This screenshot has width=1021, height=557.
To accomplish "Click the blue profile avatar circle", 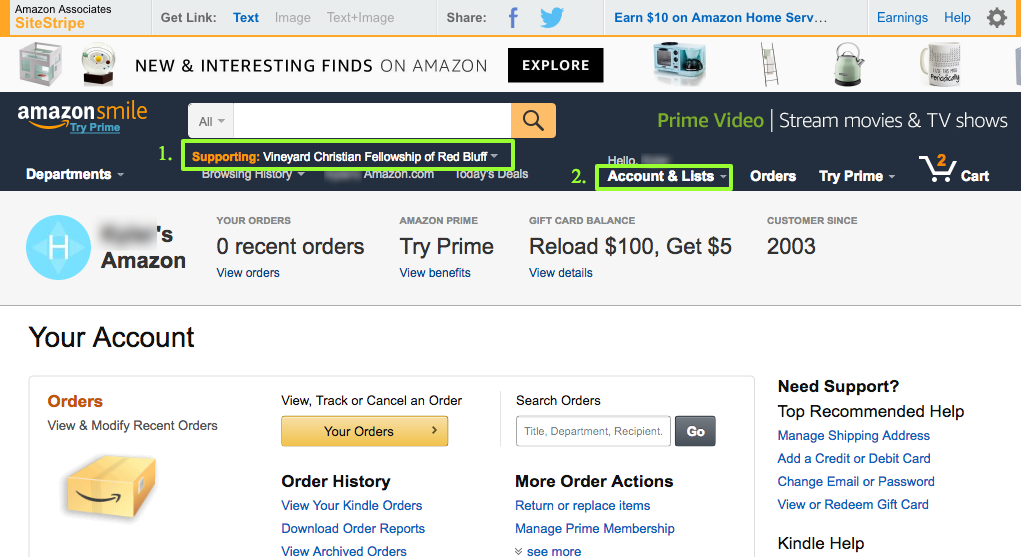I will tap(58, 248).
